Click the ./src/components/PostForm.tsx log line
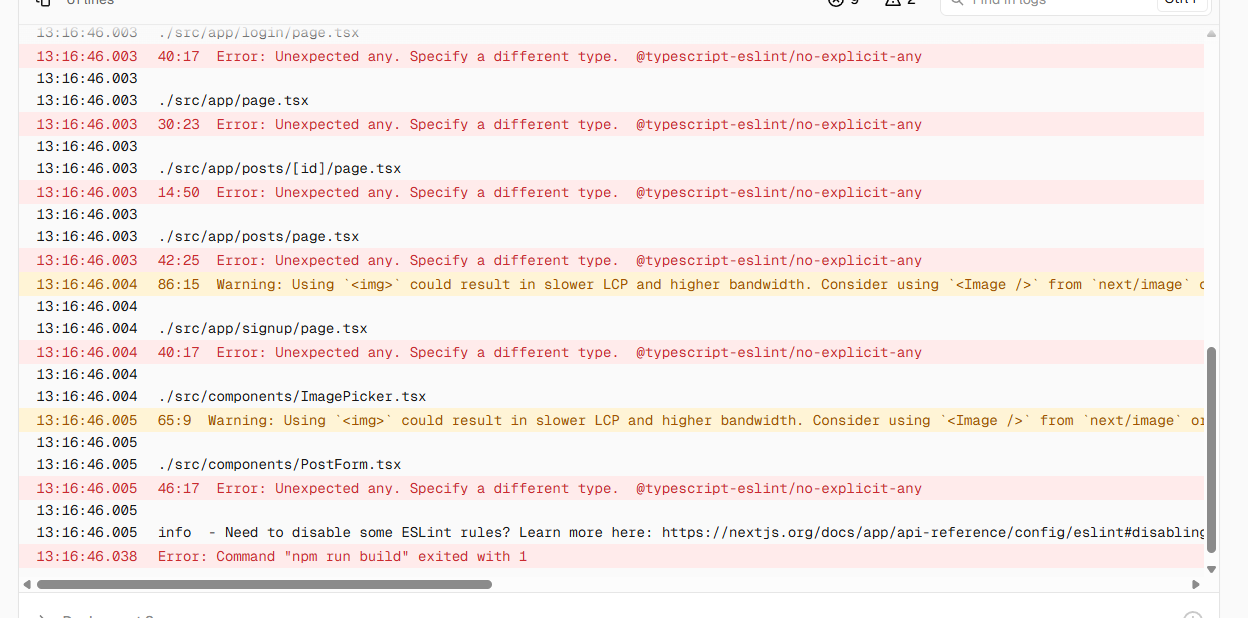 (x=279, y=465)
